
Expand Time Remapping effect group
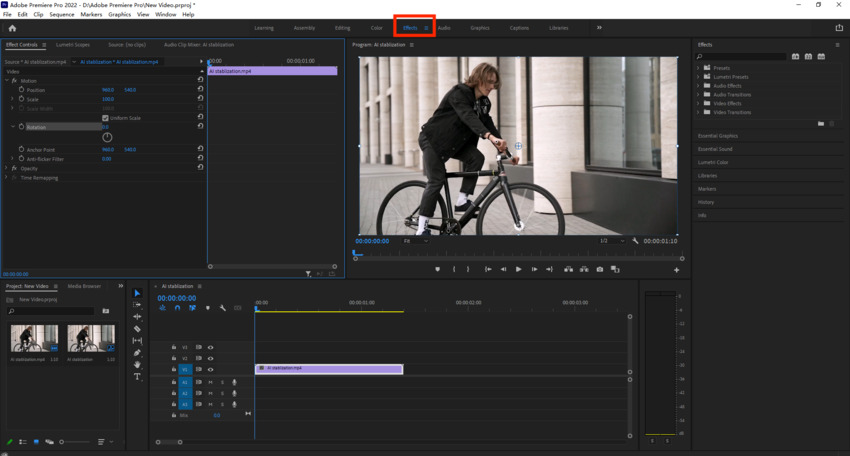[7, 177]
